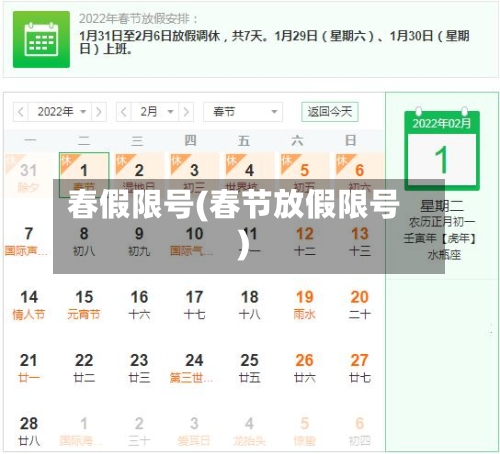Click the 2022年02月 day card
500x454 pixels.
coord(442,149)
